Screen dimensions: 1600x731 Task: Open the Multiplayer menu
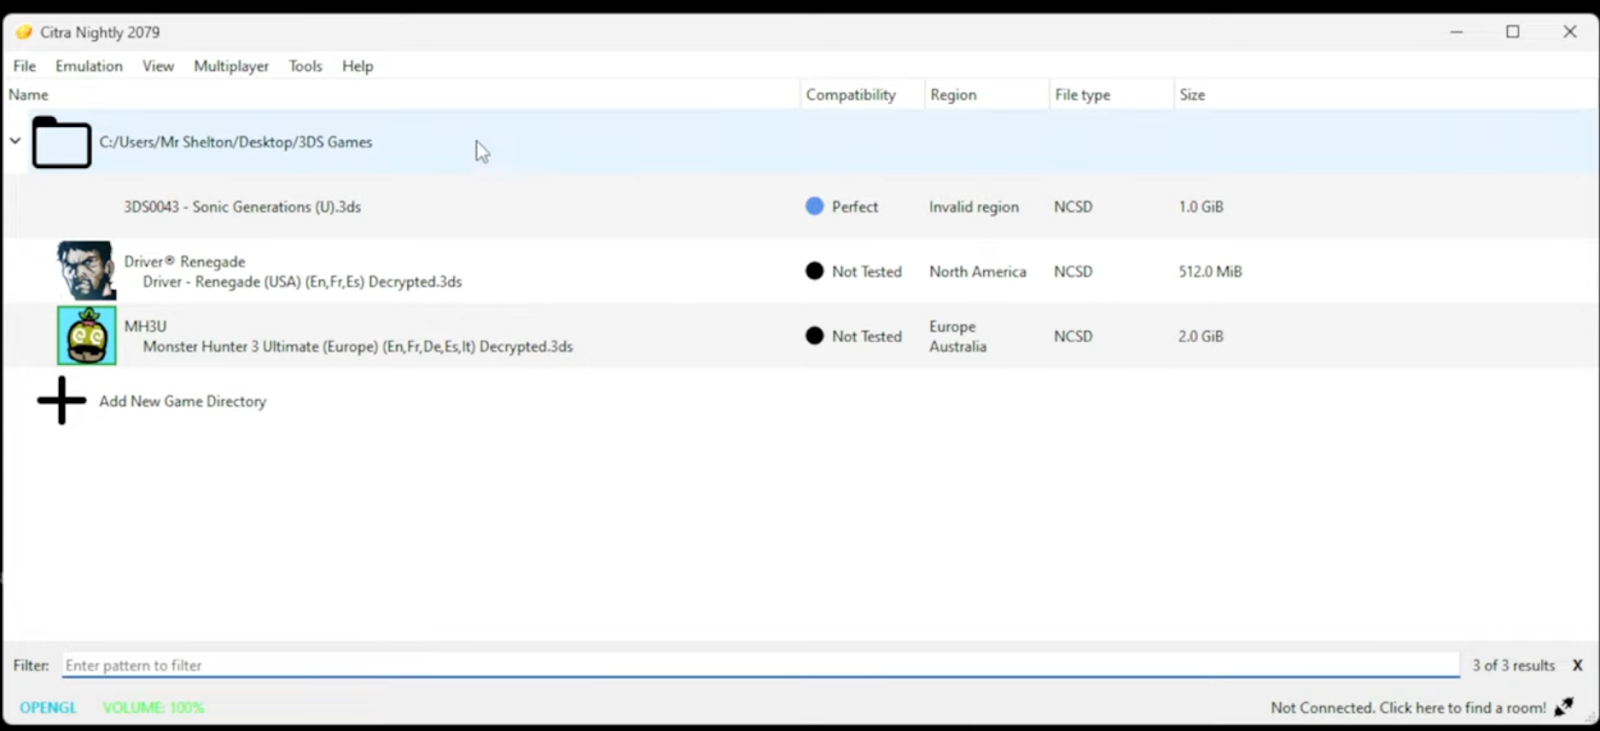click(x=231, y=66)
